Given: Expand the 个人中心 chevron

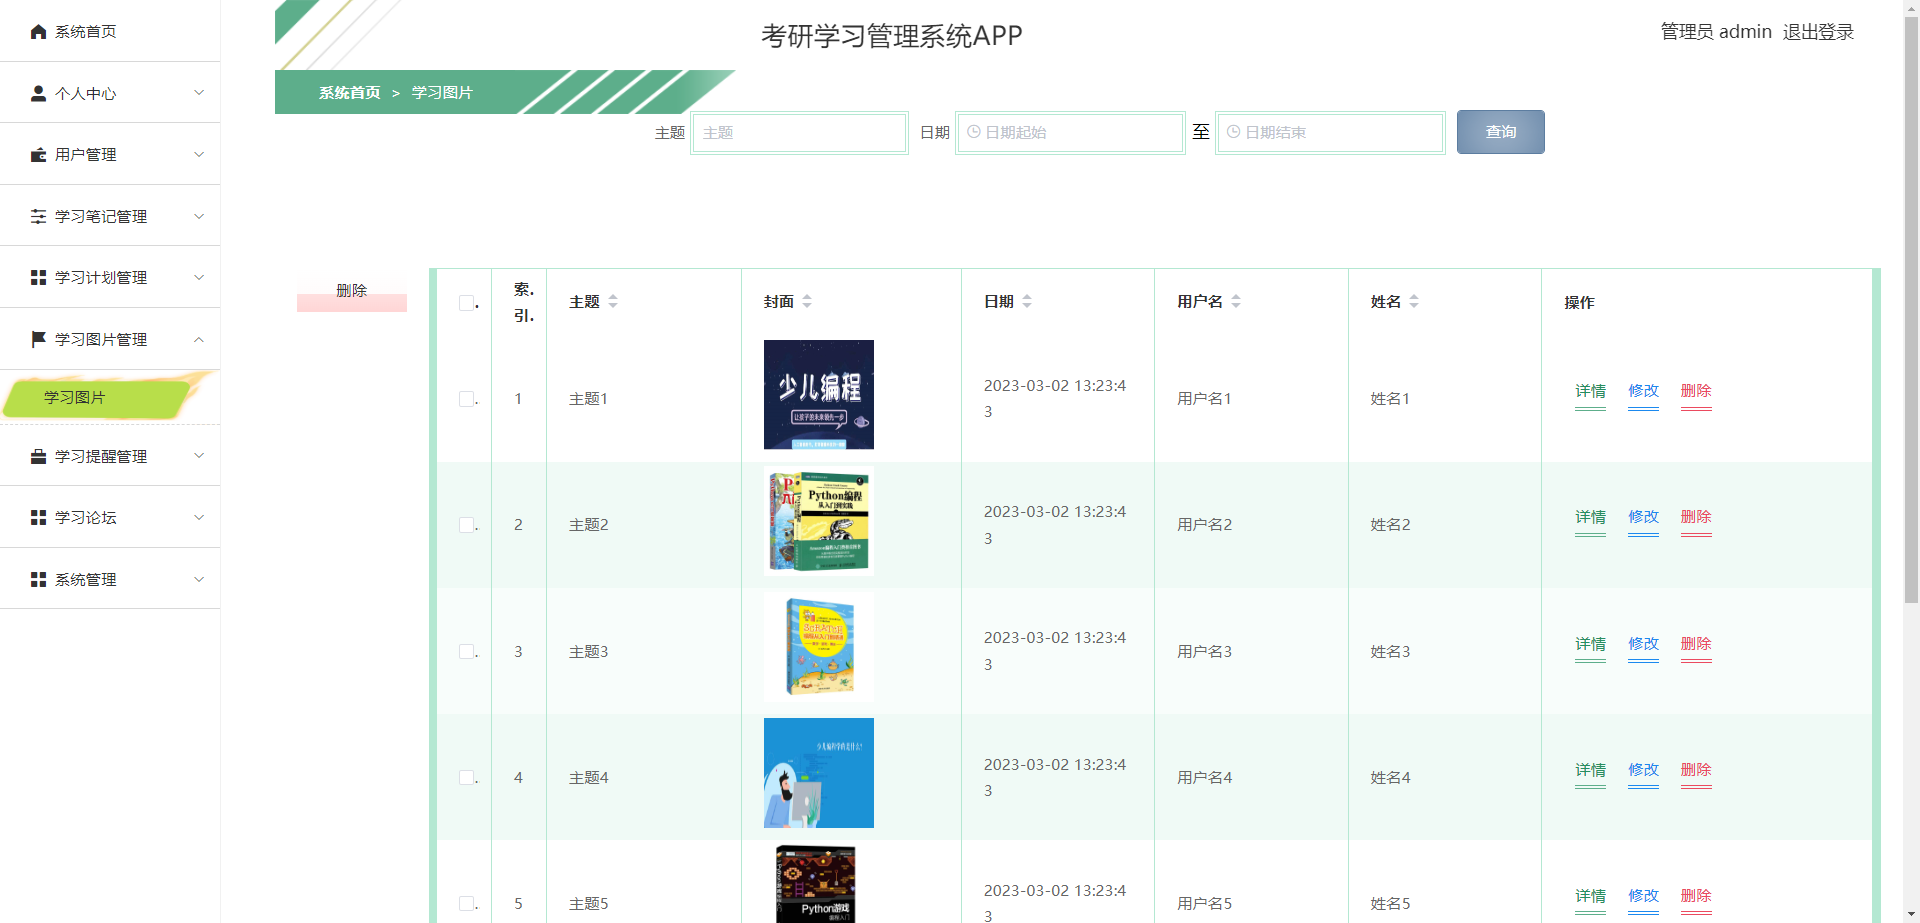Looking at the screenshot, I should point(199,93).
